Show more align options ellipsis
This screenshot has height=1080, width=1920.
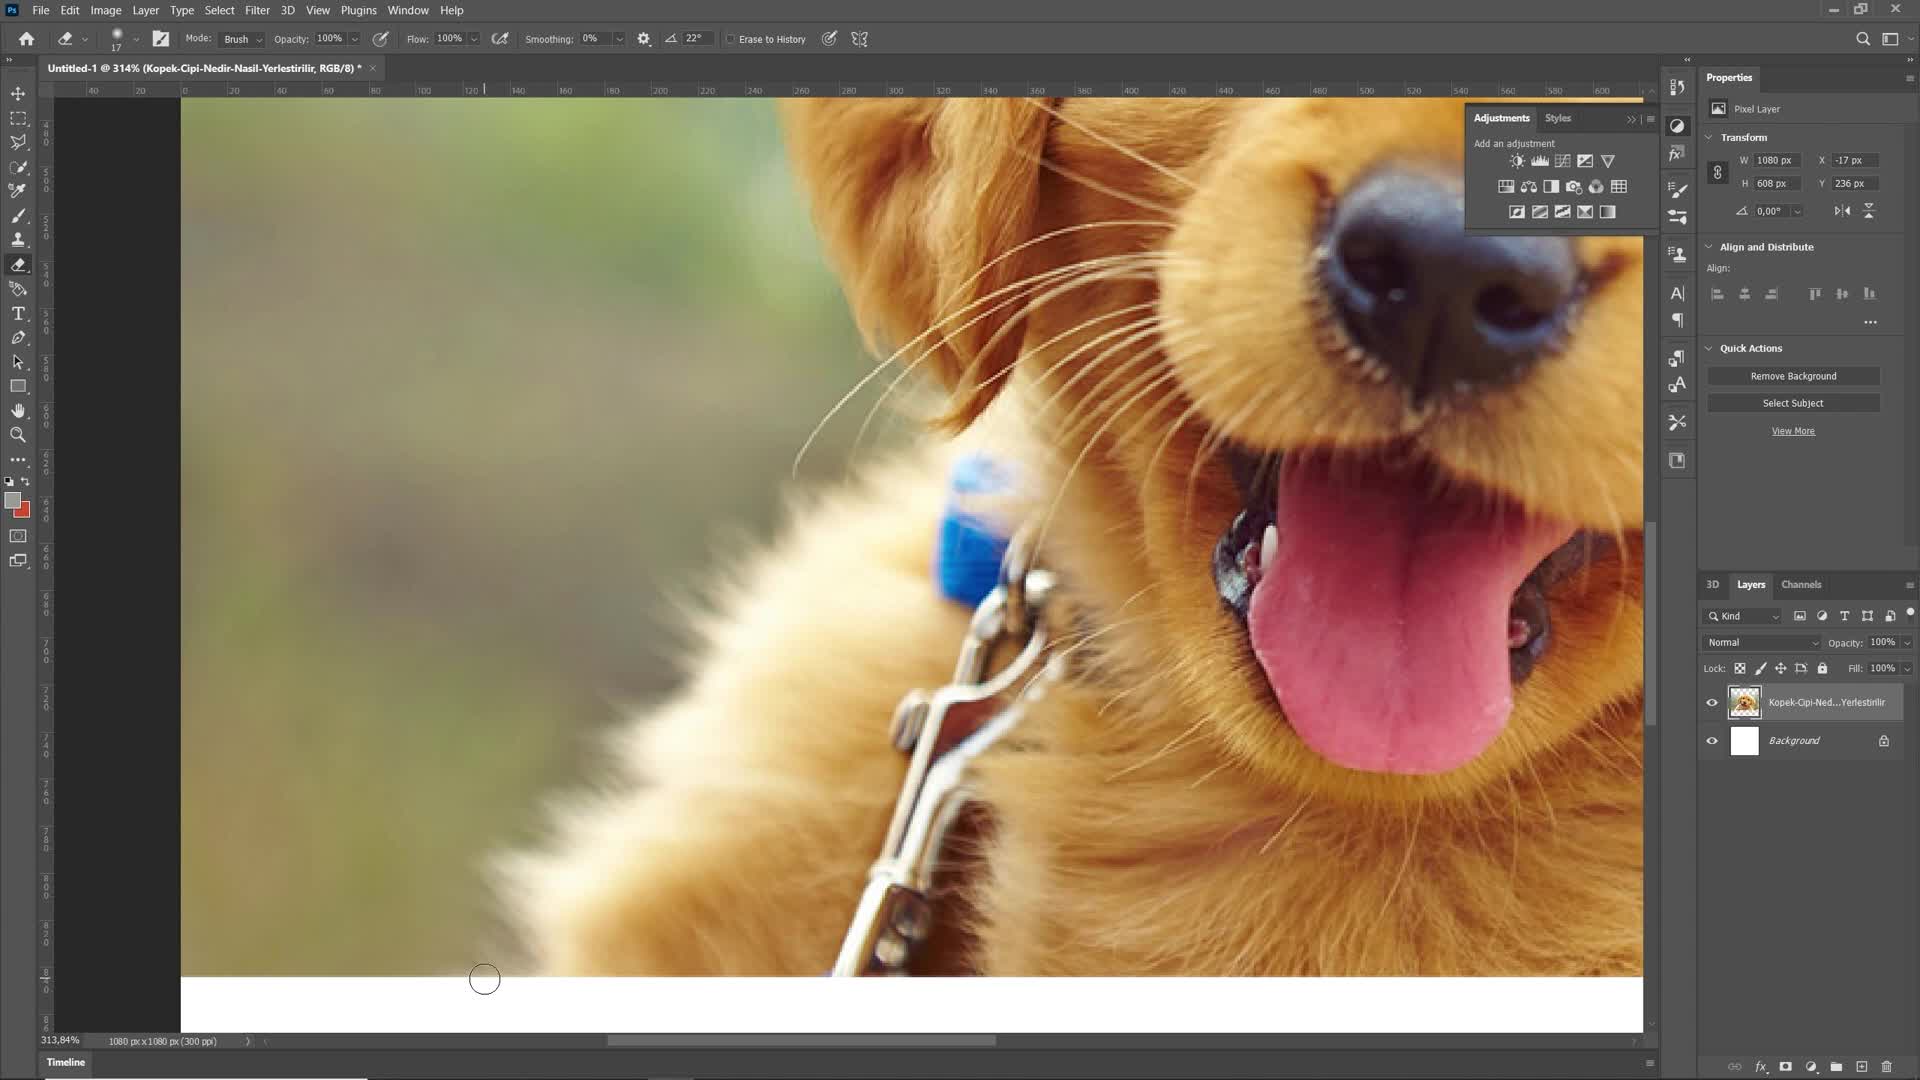(x=1870, y=322)
